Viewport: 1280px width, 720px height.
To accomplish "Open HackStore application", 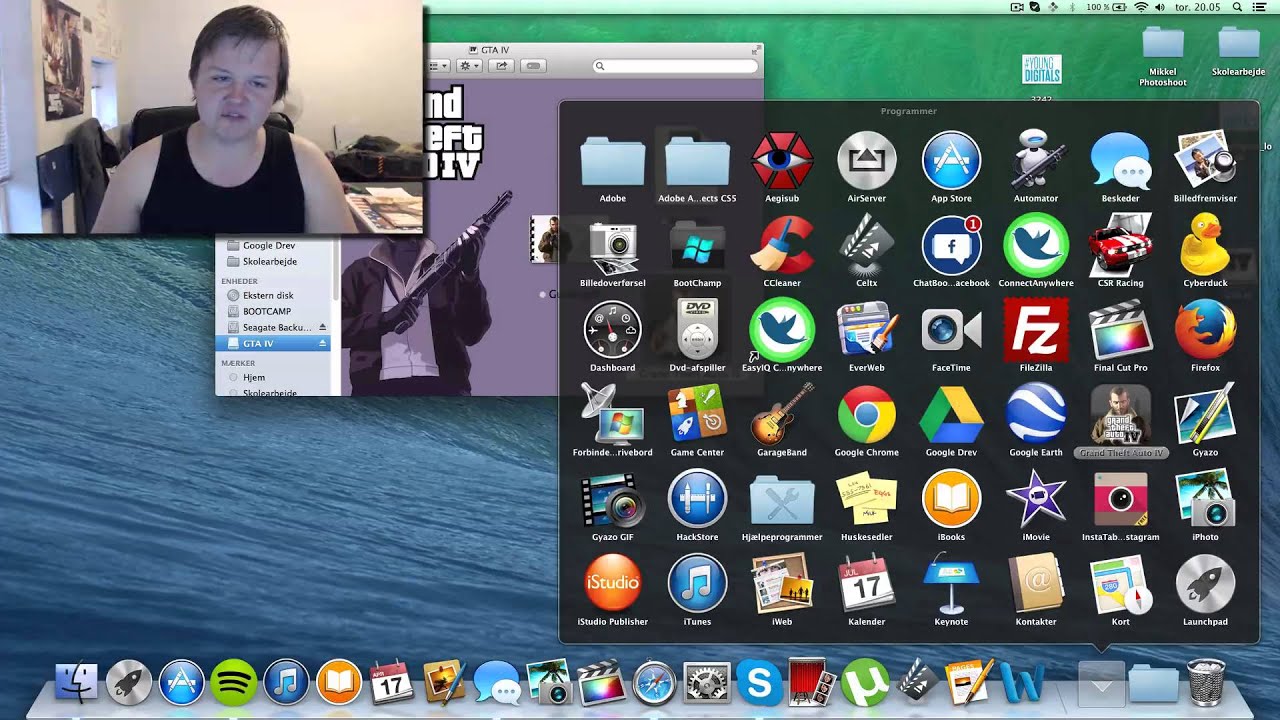I will (x=697, y=499).
